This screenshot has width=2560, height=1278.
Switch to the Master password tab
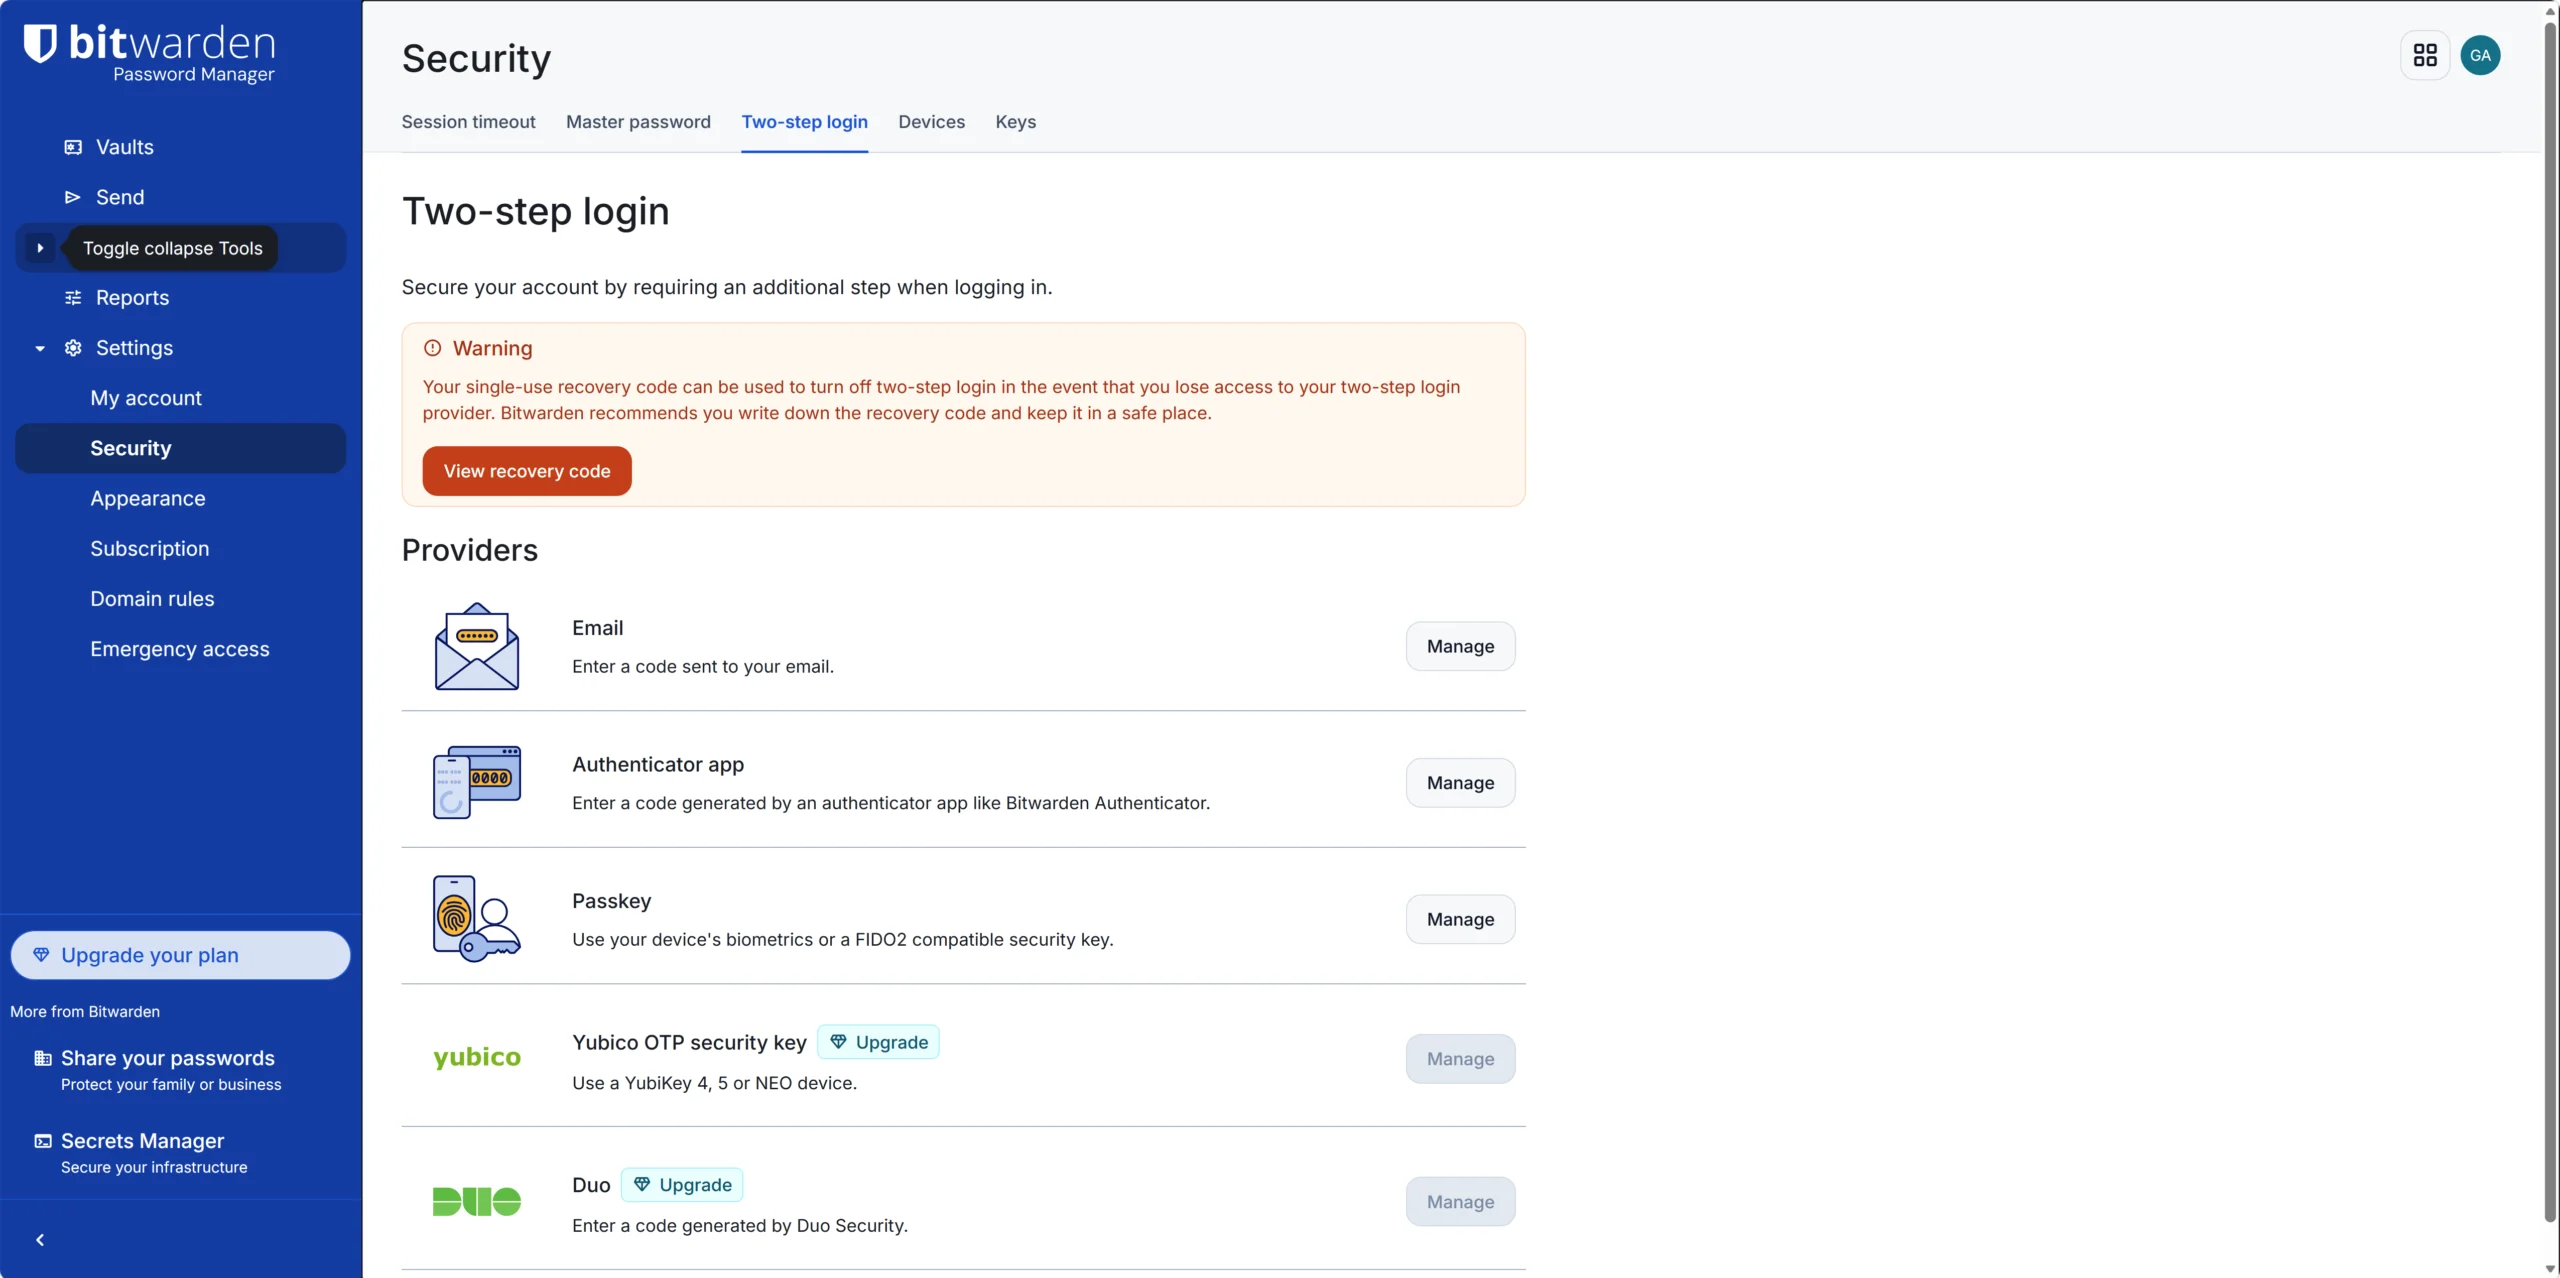[638, 122]
